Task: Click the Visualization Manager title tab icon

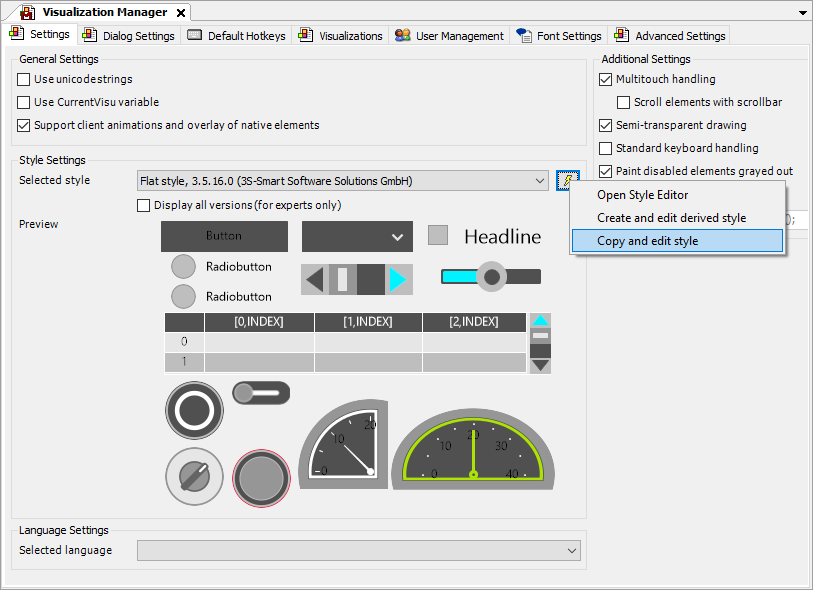Action: click(x=26, y=12)
